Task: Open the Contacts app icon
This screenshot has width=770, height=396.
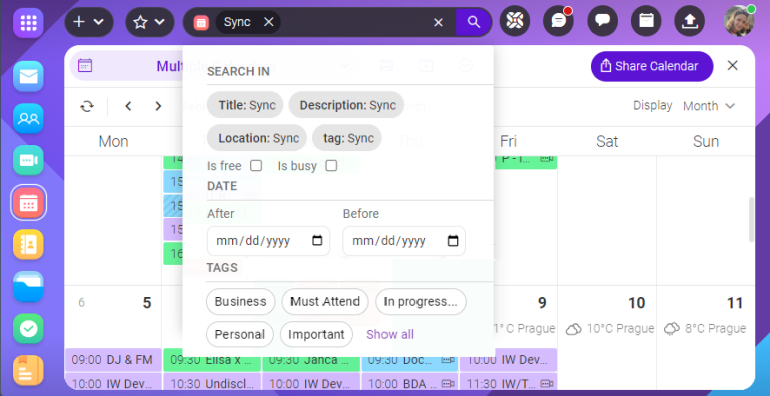Action: point(28,118)
